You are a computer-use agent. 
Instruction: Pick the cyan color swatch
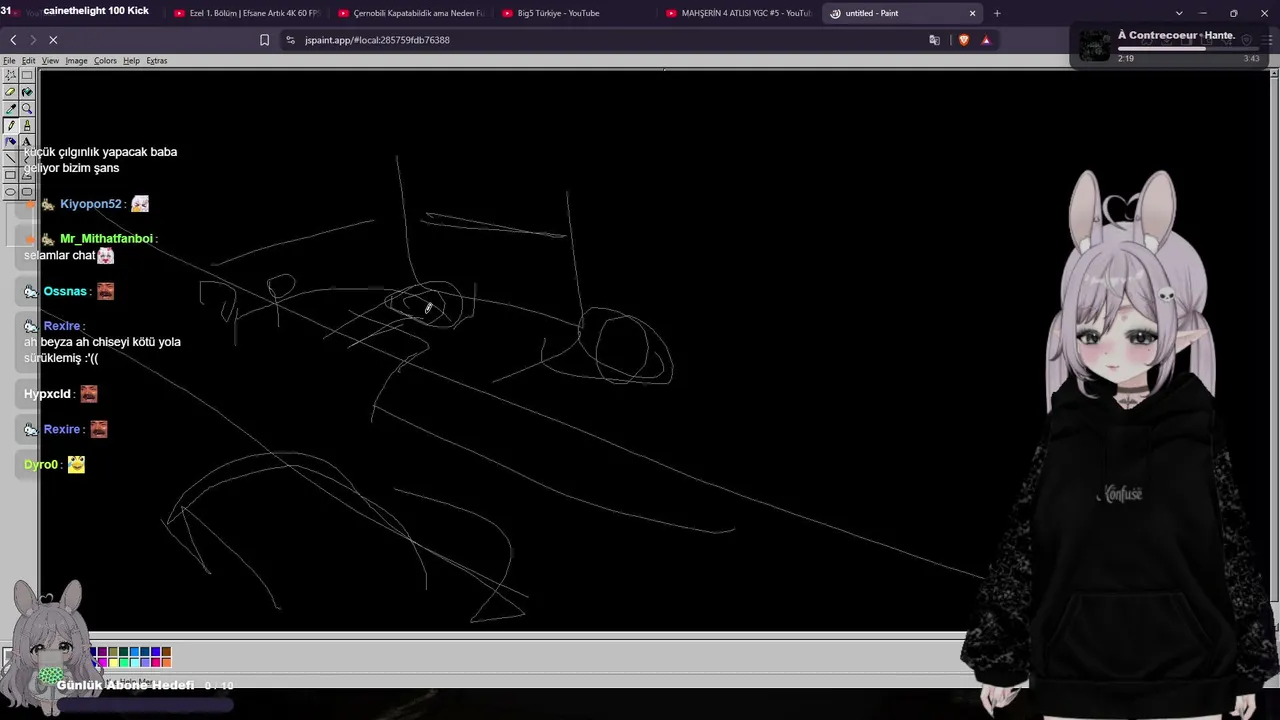tap(134, 662)
